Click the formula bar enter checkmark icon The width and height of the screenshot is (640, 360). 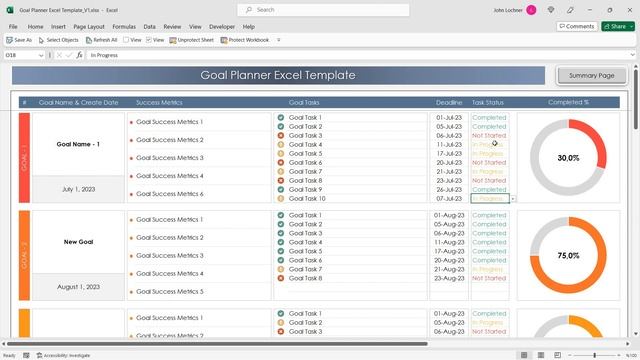coord(69,55)
